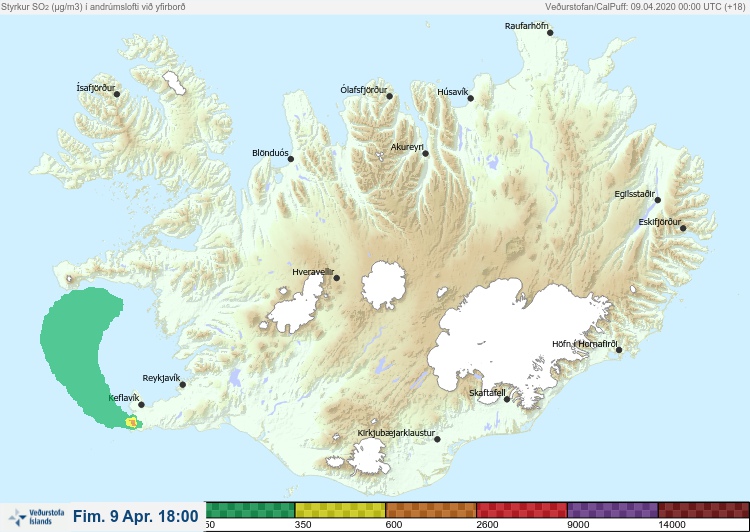The image size is (750, 532).
Task: Click the 'Akureyri' label text
Action: [407, 147]
